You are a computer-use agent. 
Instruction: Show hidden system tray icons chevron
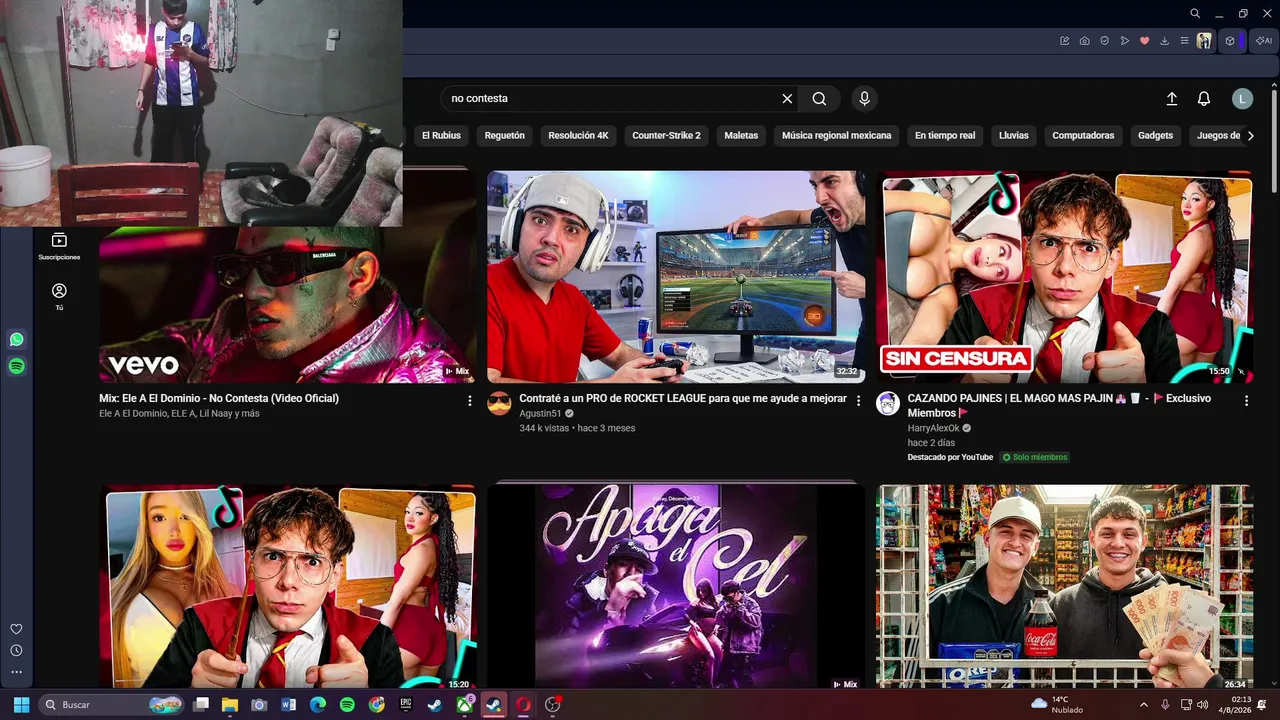tap(1144, 705)
